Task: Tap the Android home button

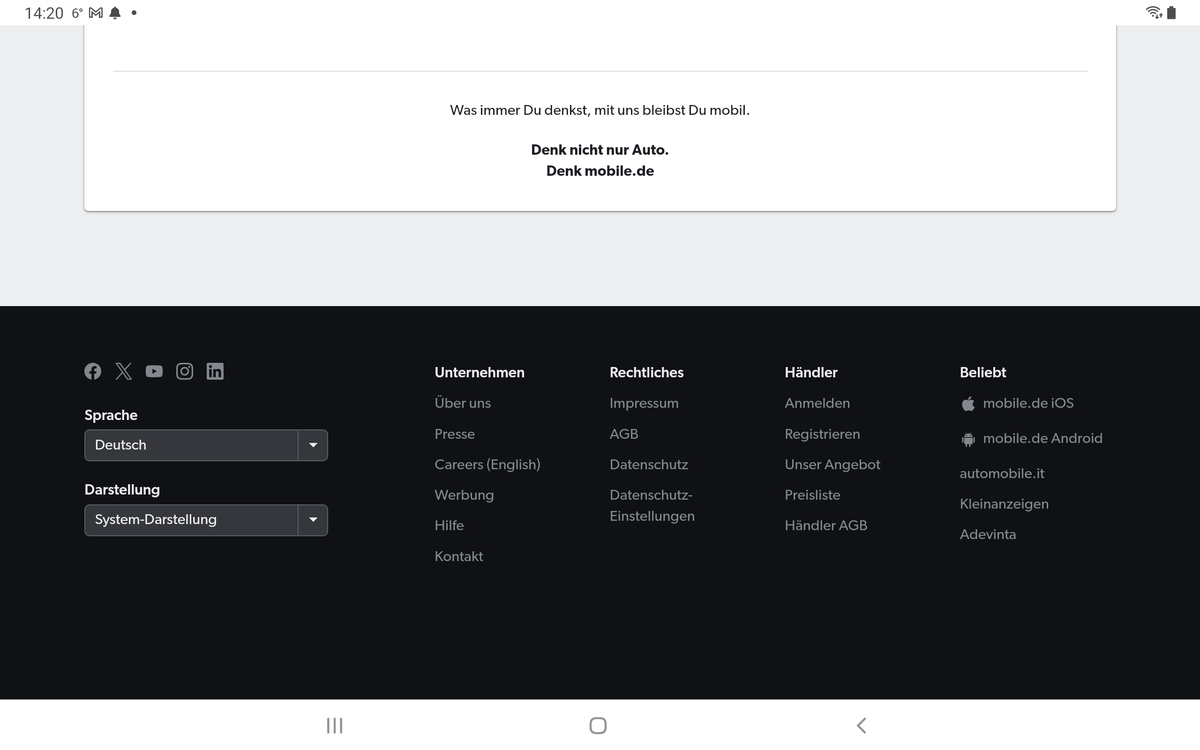Action: (x=598, y=725)
